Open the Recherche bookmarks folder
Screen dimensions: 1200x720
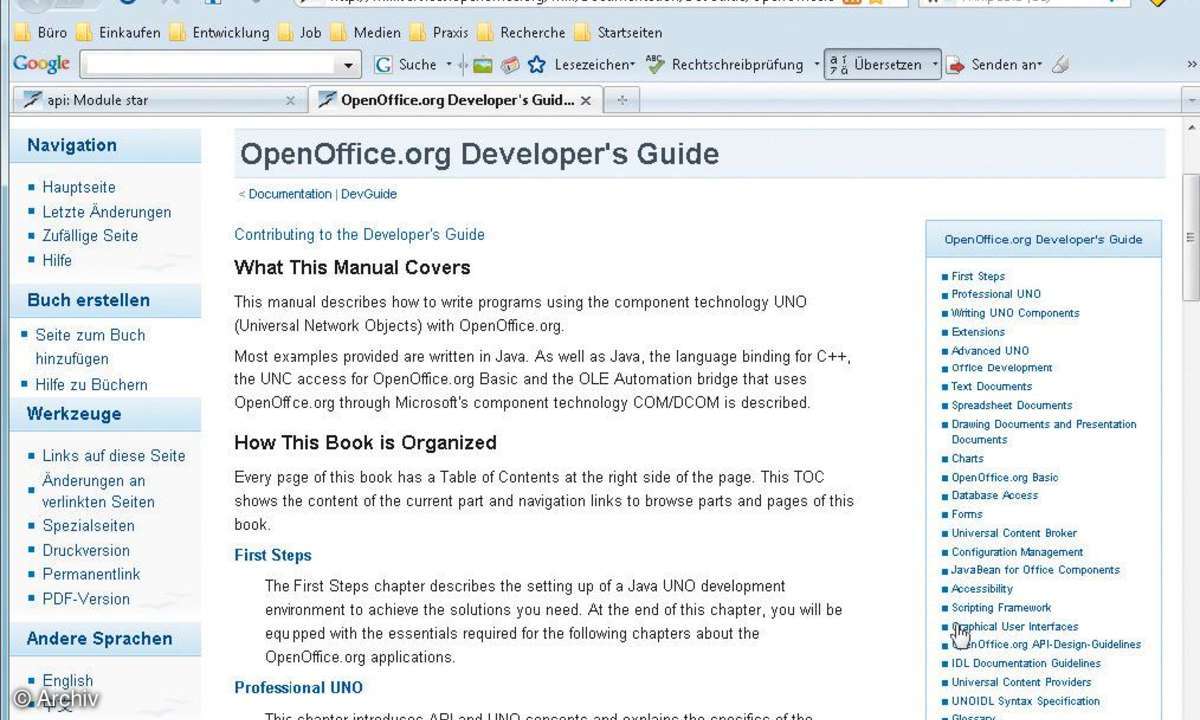pyautogui.click(x=521, y=33)
